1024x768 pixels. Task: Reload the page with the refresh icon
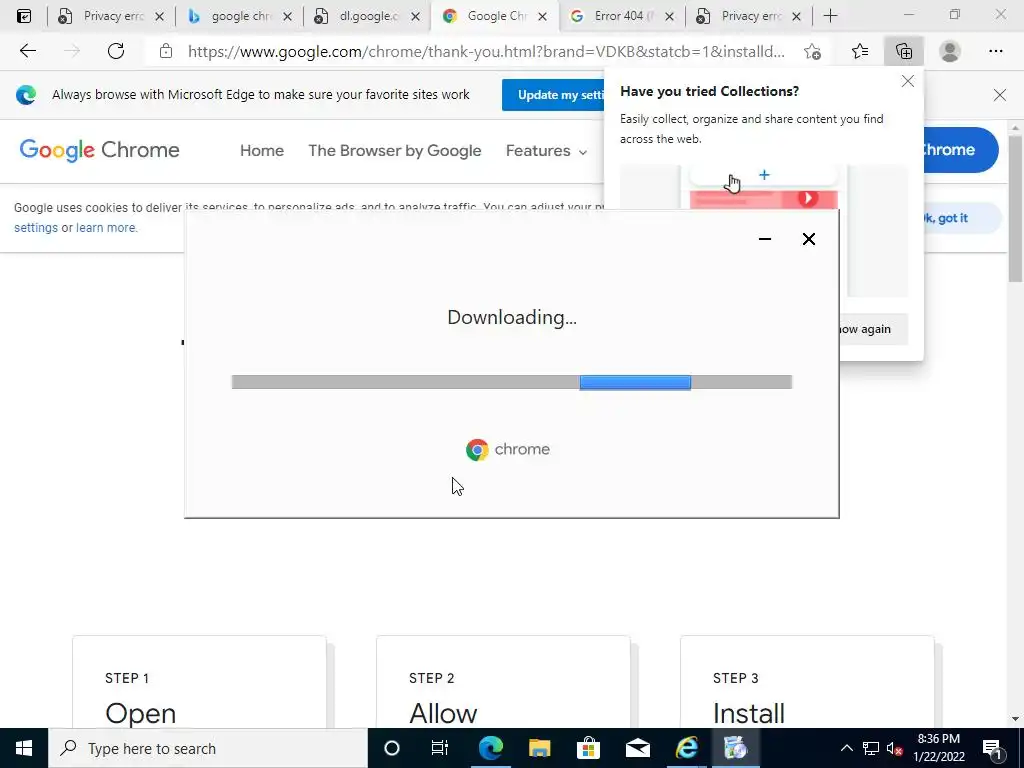point(116,51)
